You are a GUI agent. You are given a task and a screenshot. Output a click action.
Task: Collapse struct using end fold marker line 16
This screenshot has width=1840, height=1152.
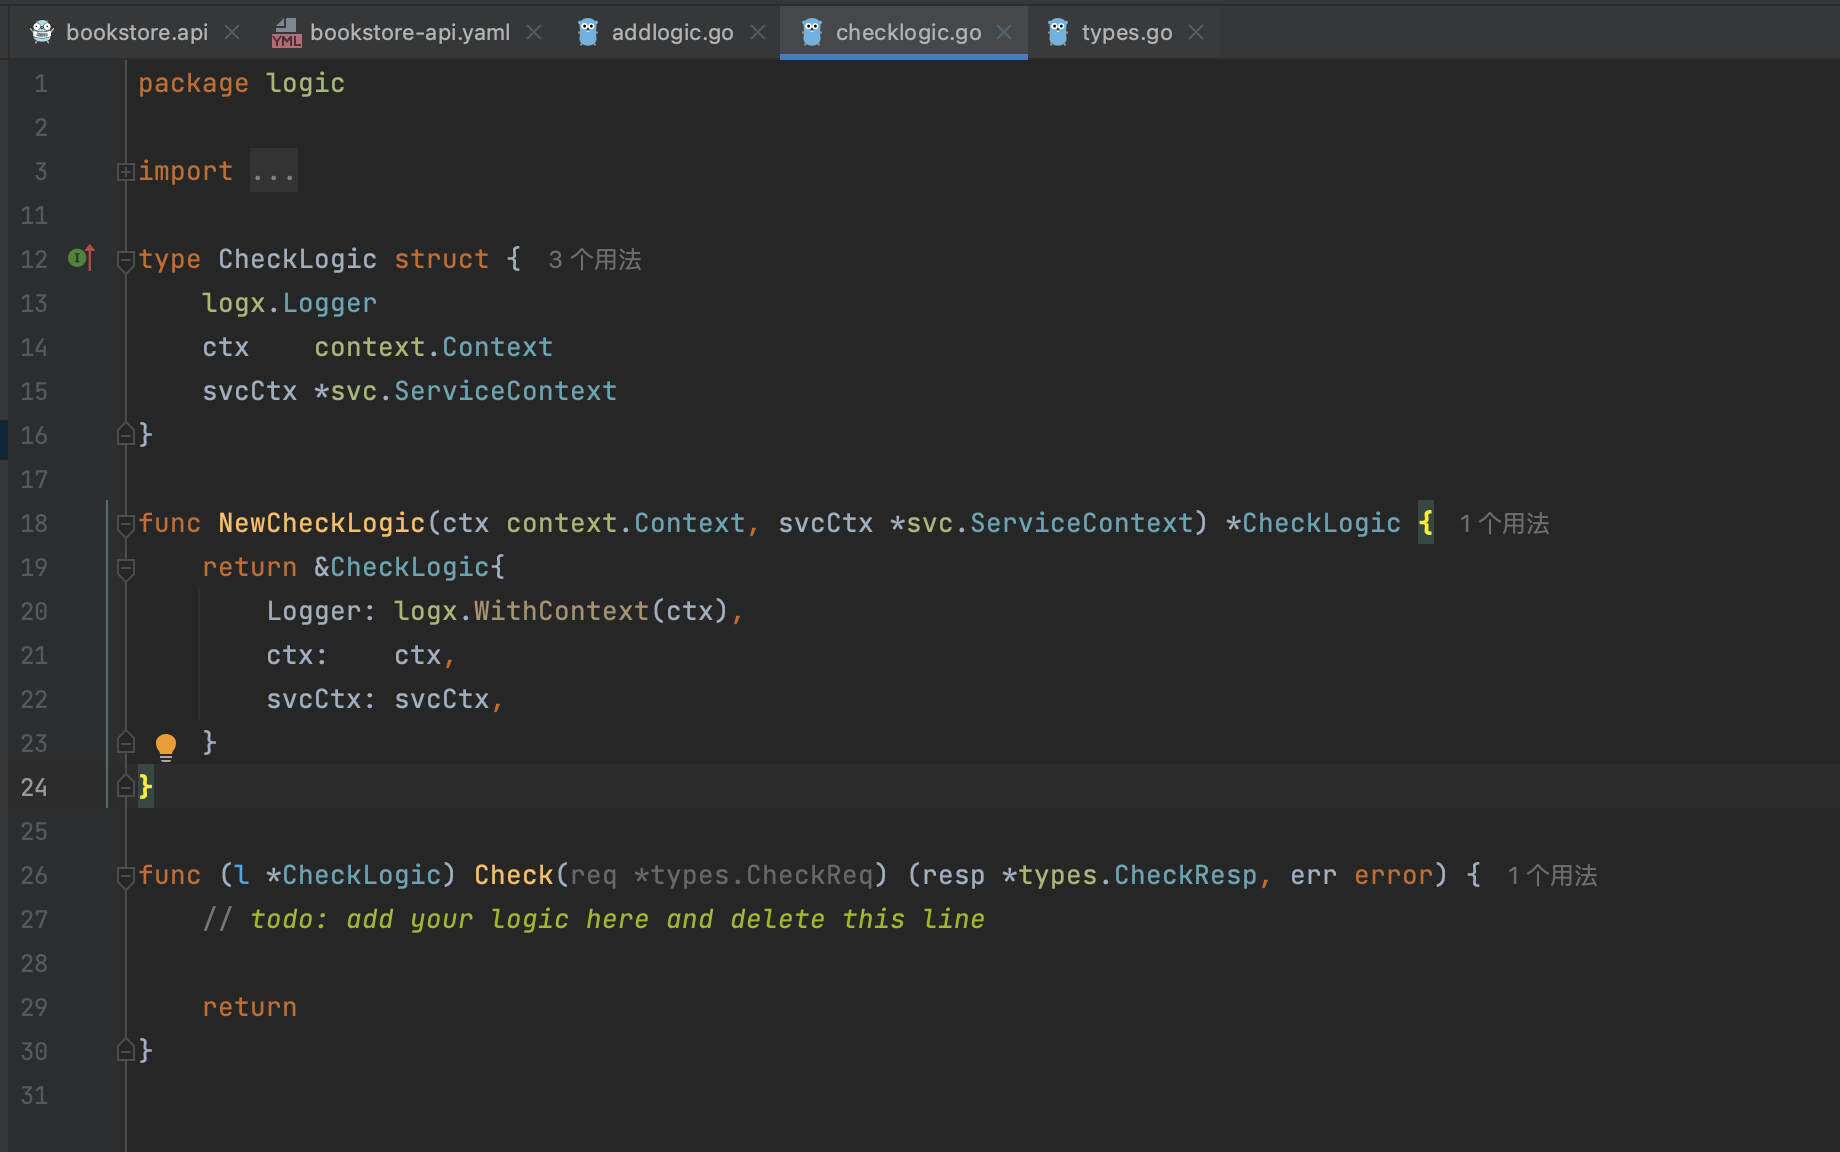(x=125, y=435)
